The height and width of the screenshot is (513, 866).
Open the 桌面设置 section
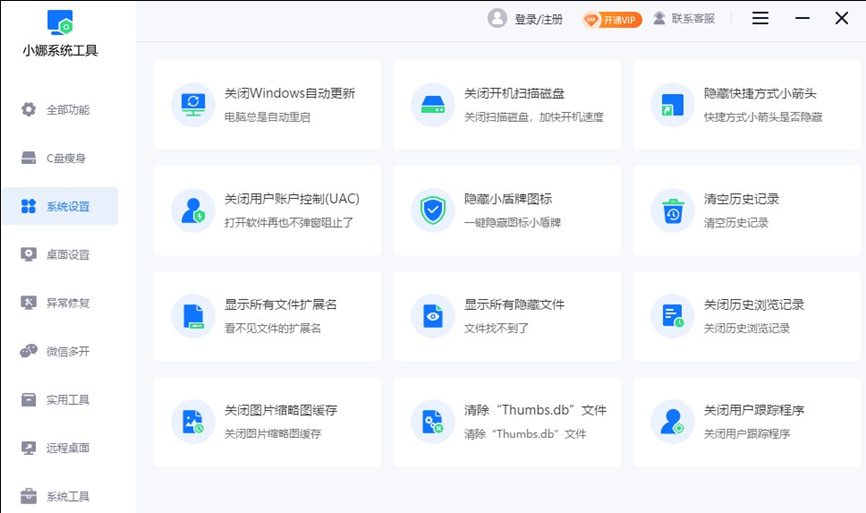point(60,255)
